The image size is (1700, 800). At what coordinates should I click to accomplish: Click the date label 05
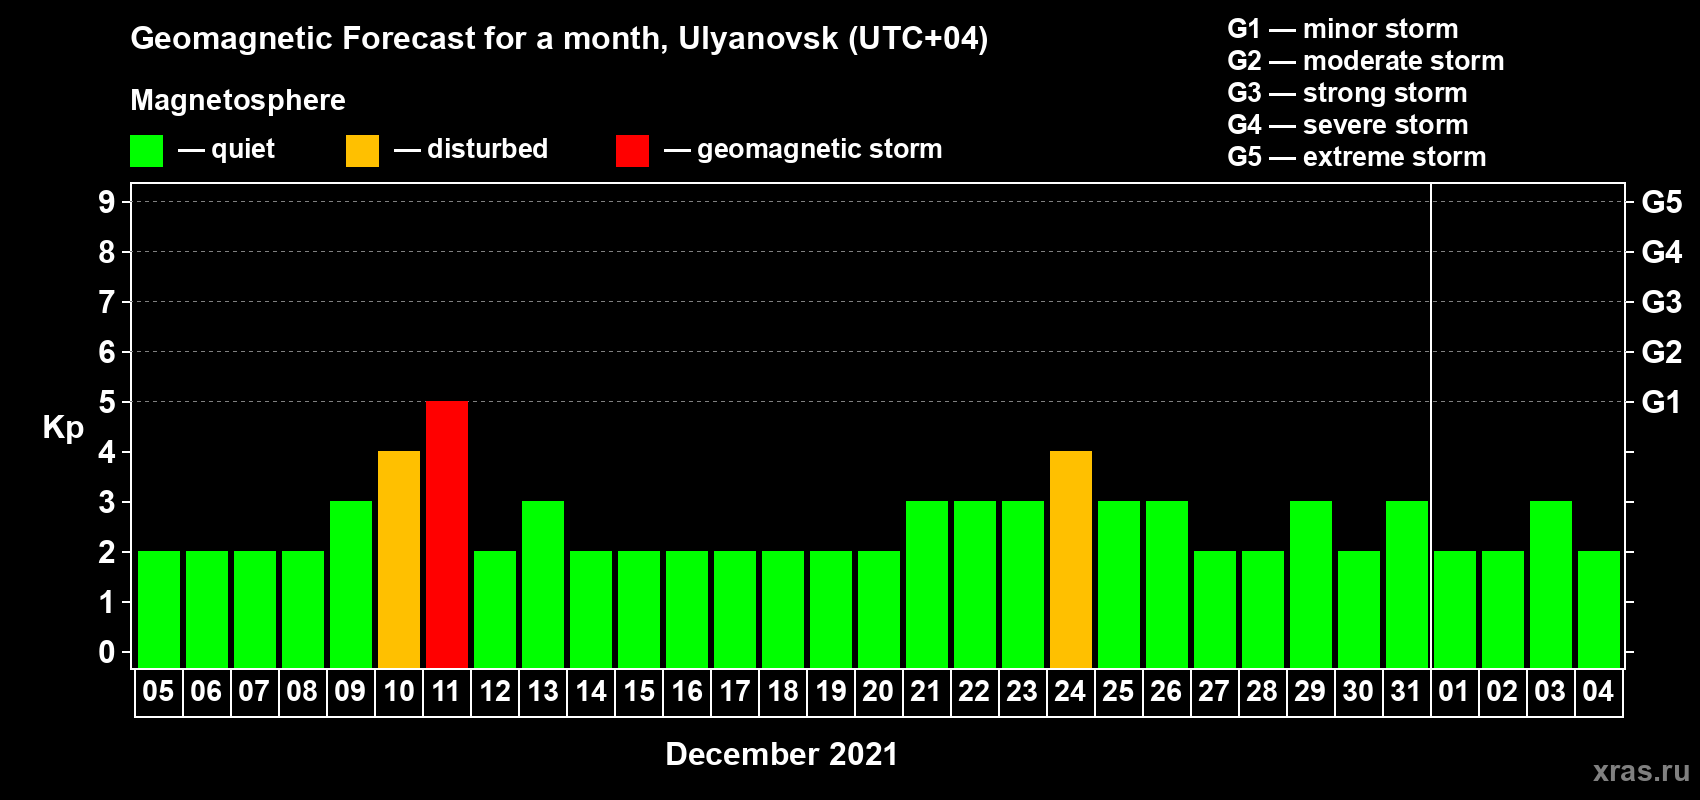point(158,692)
